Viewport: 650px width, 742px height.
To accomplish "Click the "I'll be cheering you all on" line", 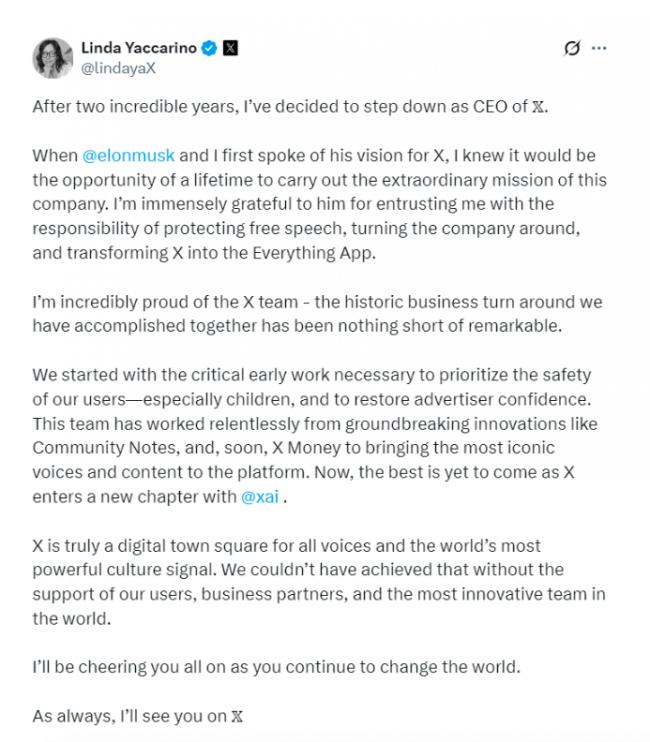I will (276, 667).
